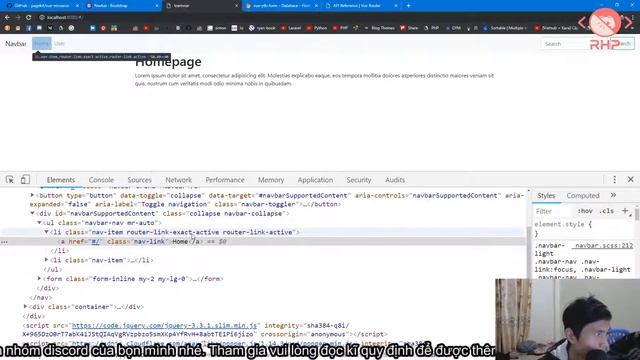The width and height of the screenshot is (640, 360).
Task: Show more Styles pane tabs chevron
Action: pos(613,196)
